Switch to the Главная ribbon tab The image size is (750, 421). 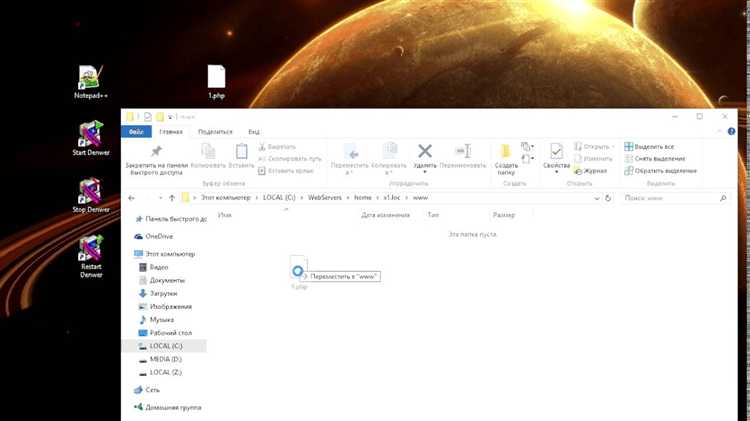[x=171, y=132]
